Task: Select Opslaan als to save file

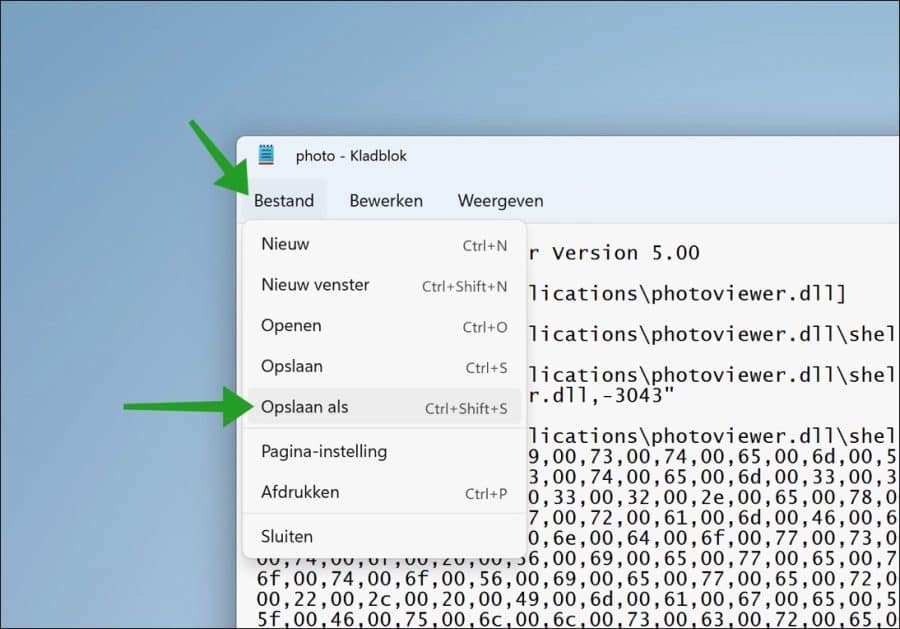Action: coord(384,407)
